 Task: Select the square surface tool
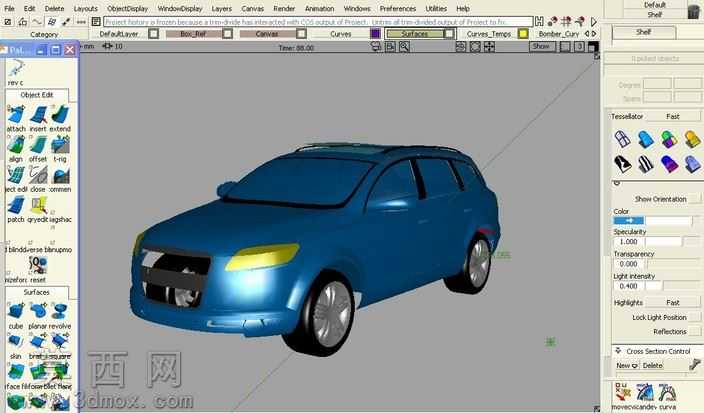(x=60, y=342)
